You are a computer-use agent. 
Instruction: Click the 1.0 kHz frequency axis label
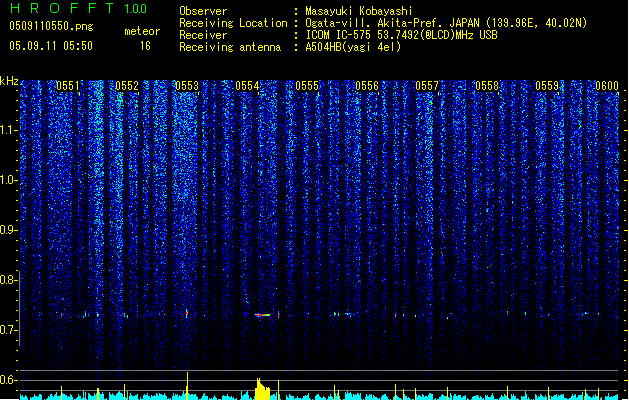(x=8, y=180)
